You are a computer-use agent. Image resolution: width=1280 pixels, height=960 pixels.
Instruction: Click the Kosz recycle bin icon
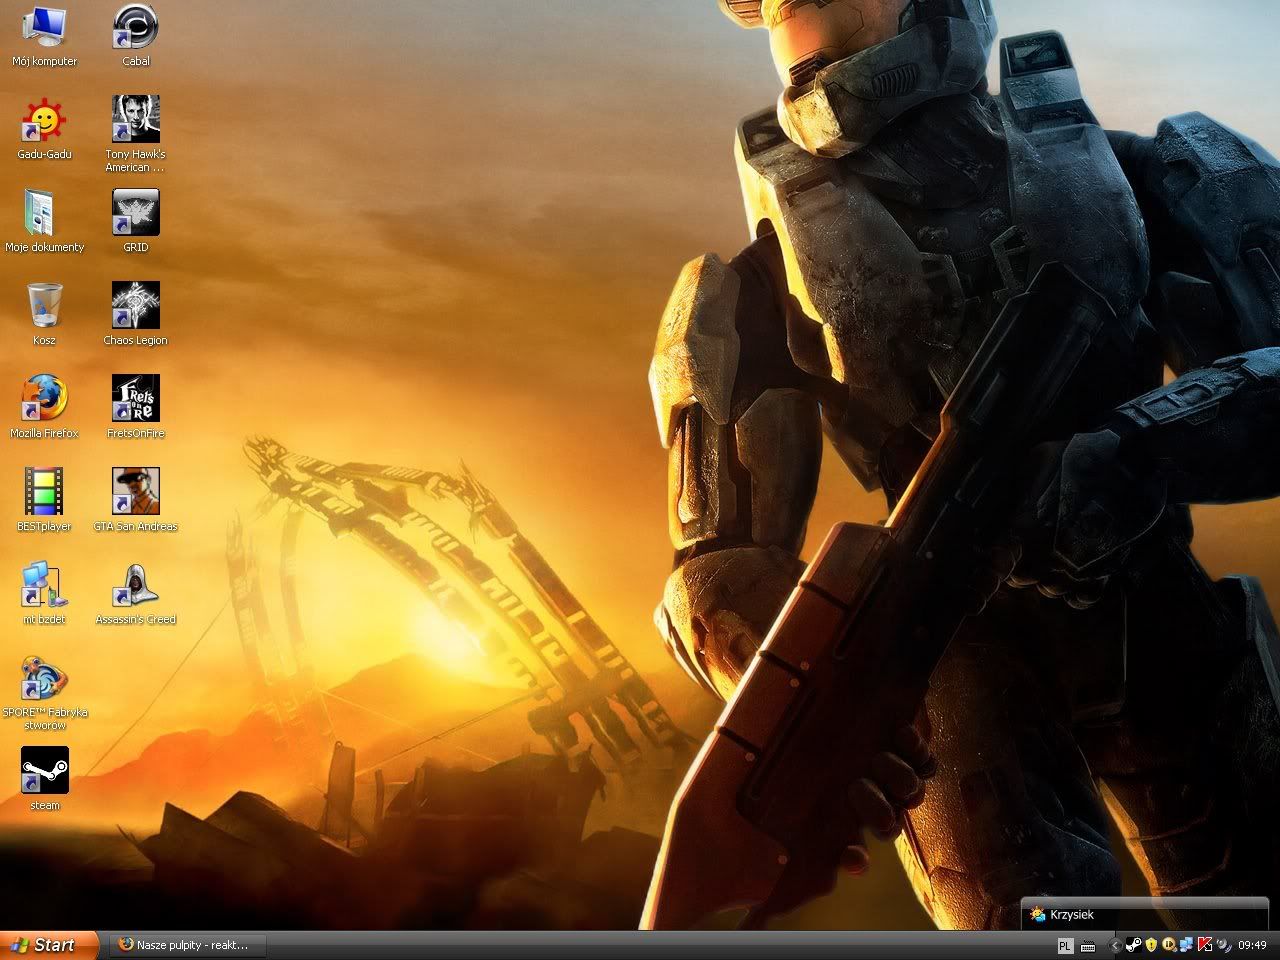click(x=44, y=315)
